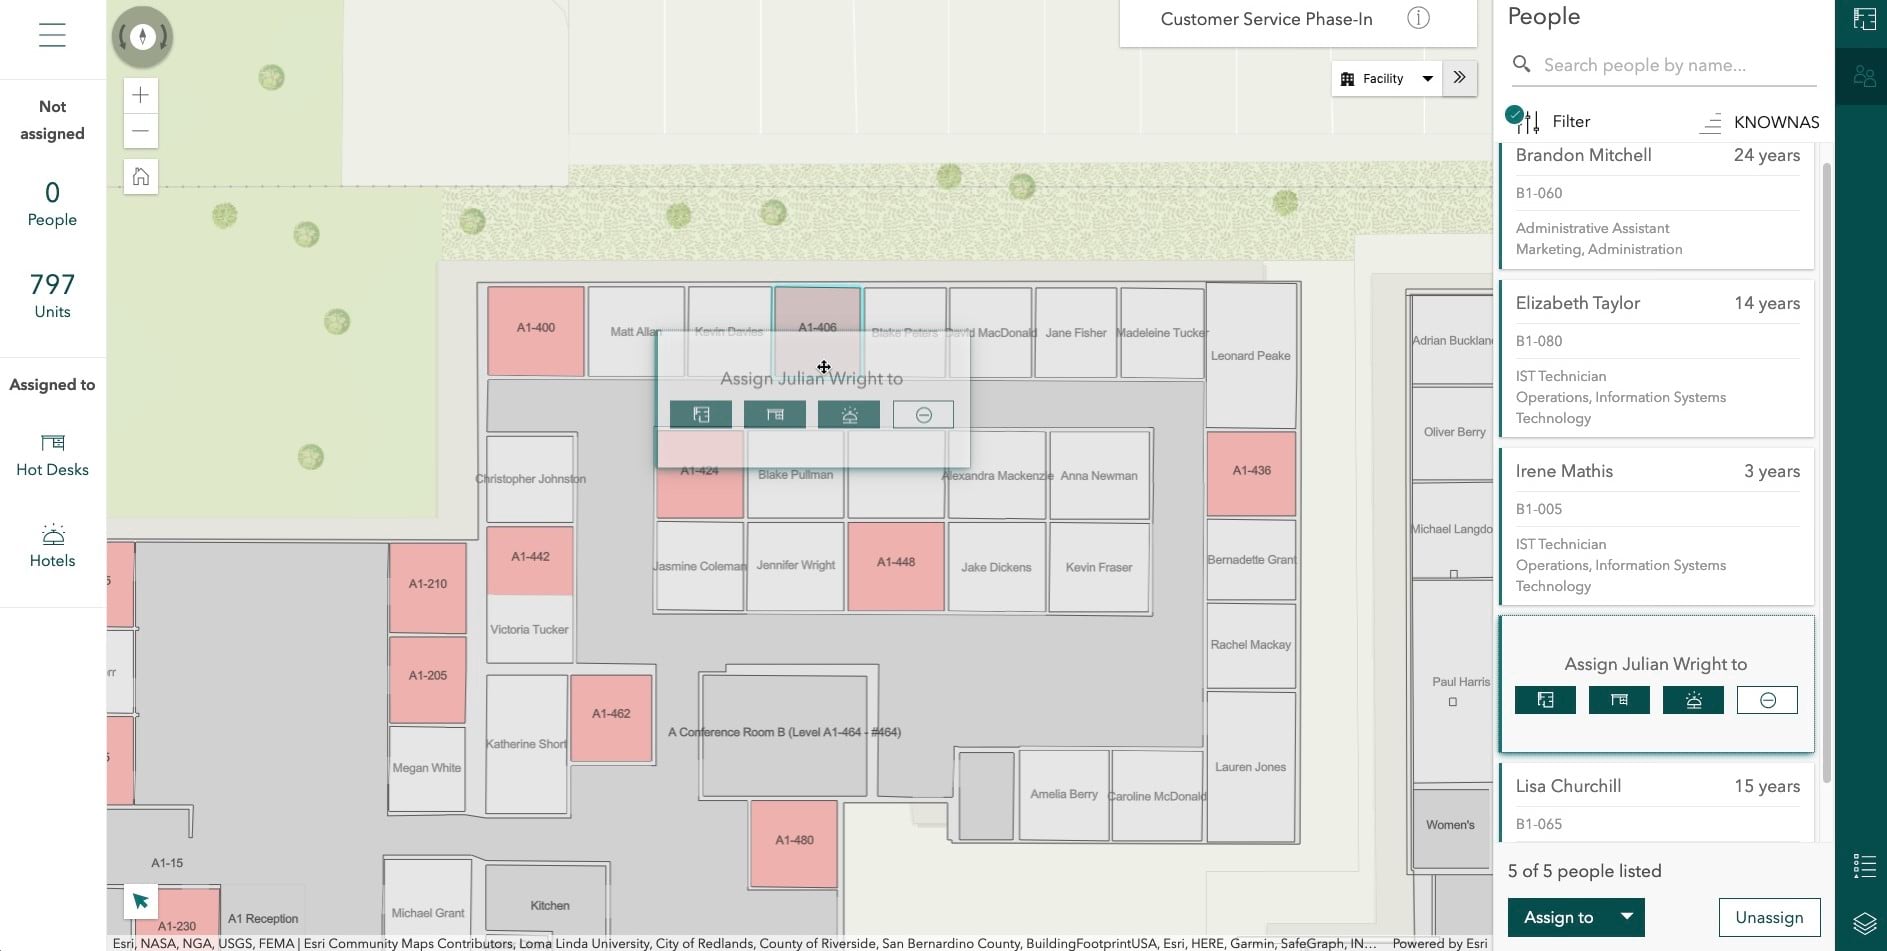This screenshot has width=1887, height=951.
Task: Click the info icon beside Customer Service Phase-In
Action: click(1418, 18)
